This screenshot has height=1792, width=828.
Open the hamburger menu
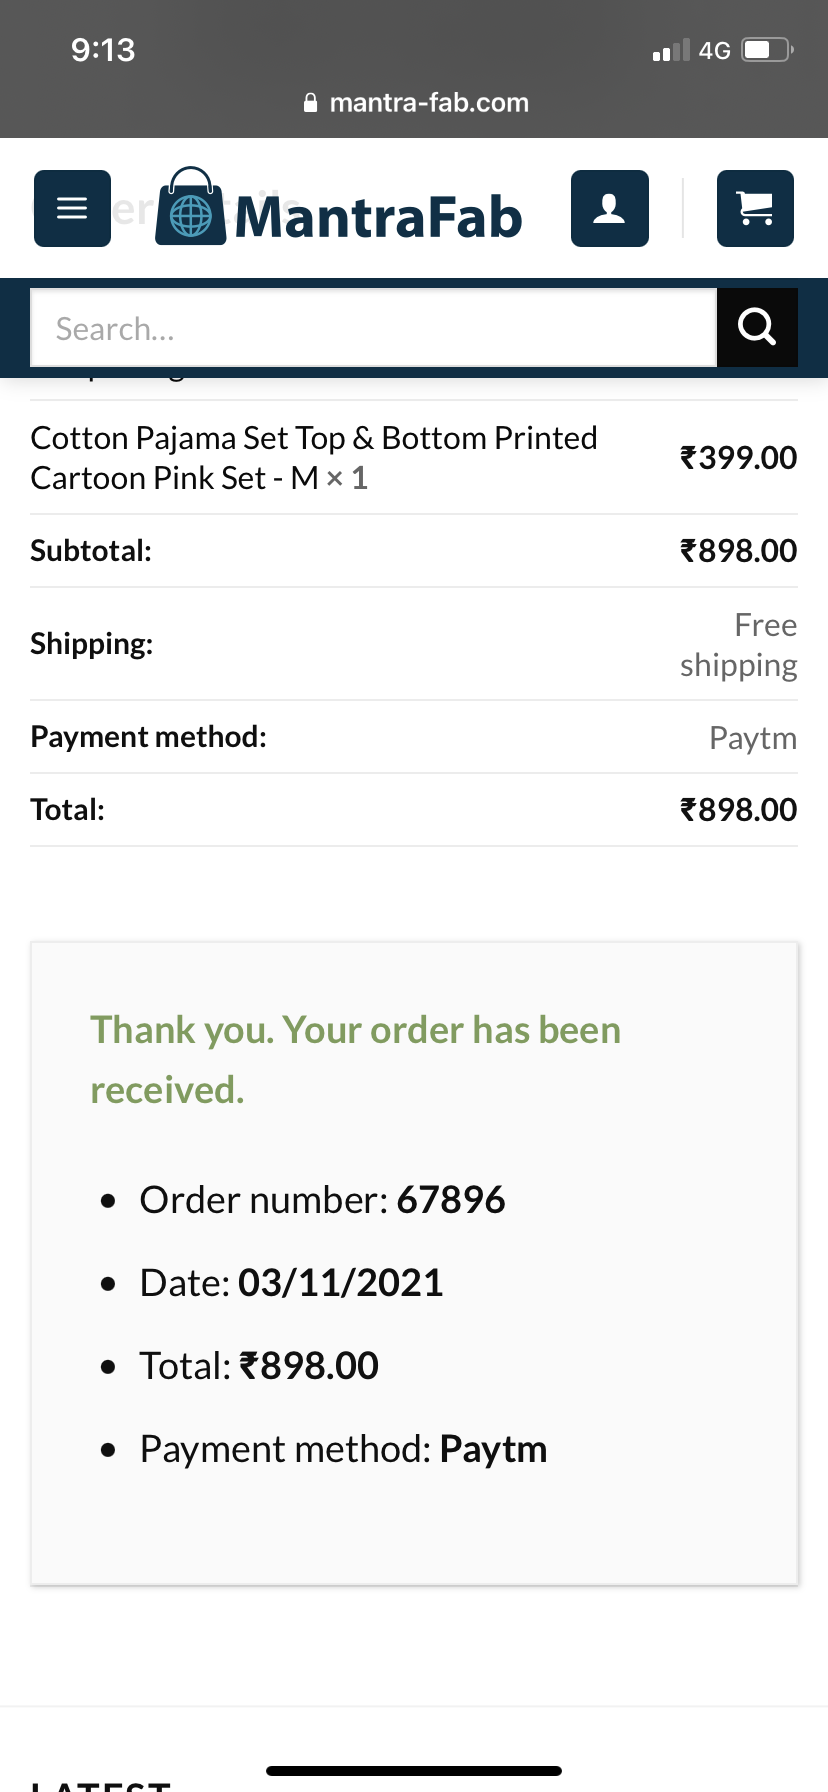72,208
